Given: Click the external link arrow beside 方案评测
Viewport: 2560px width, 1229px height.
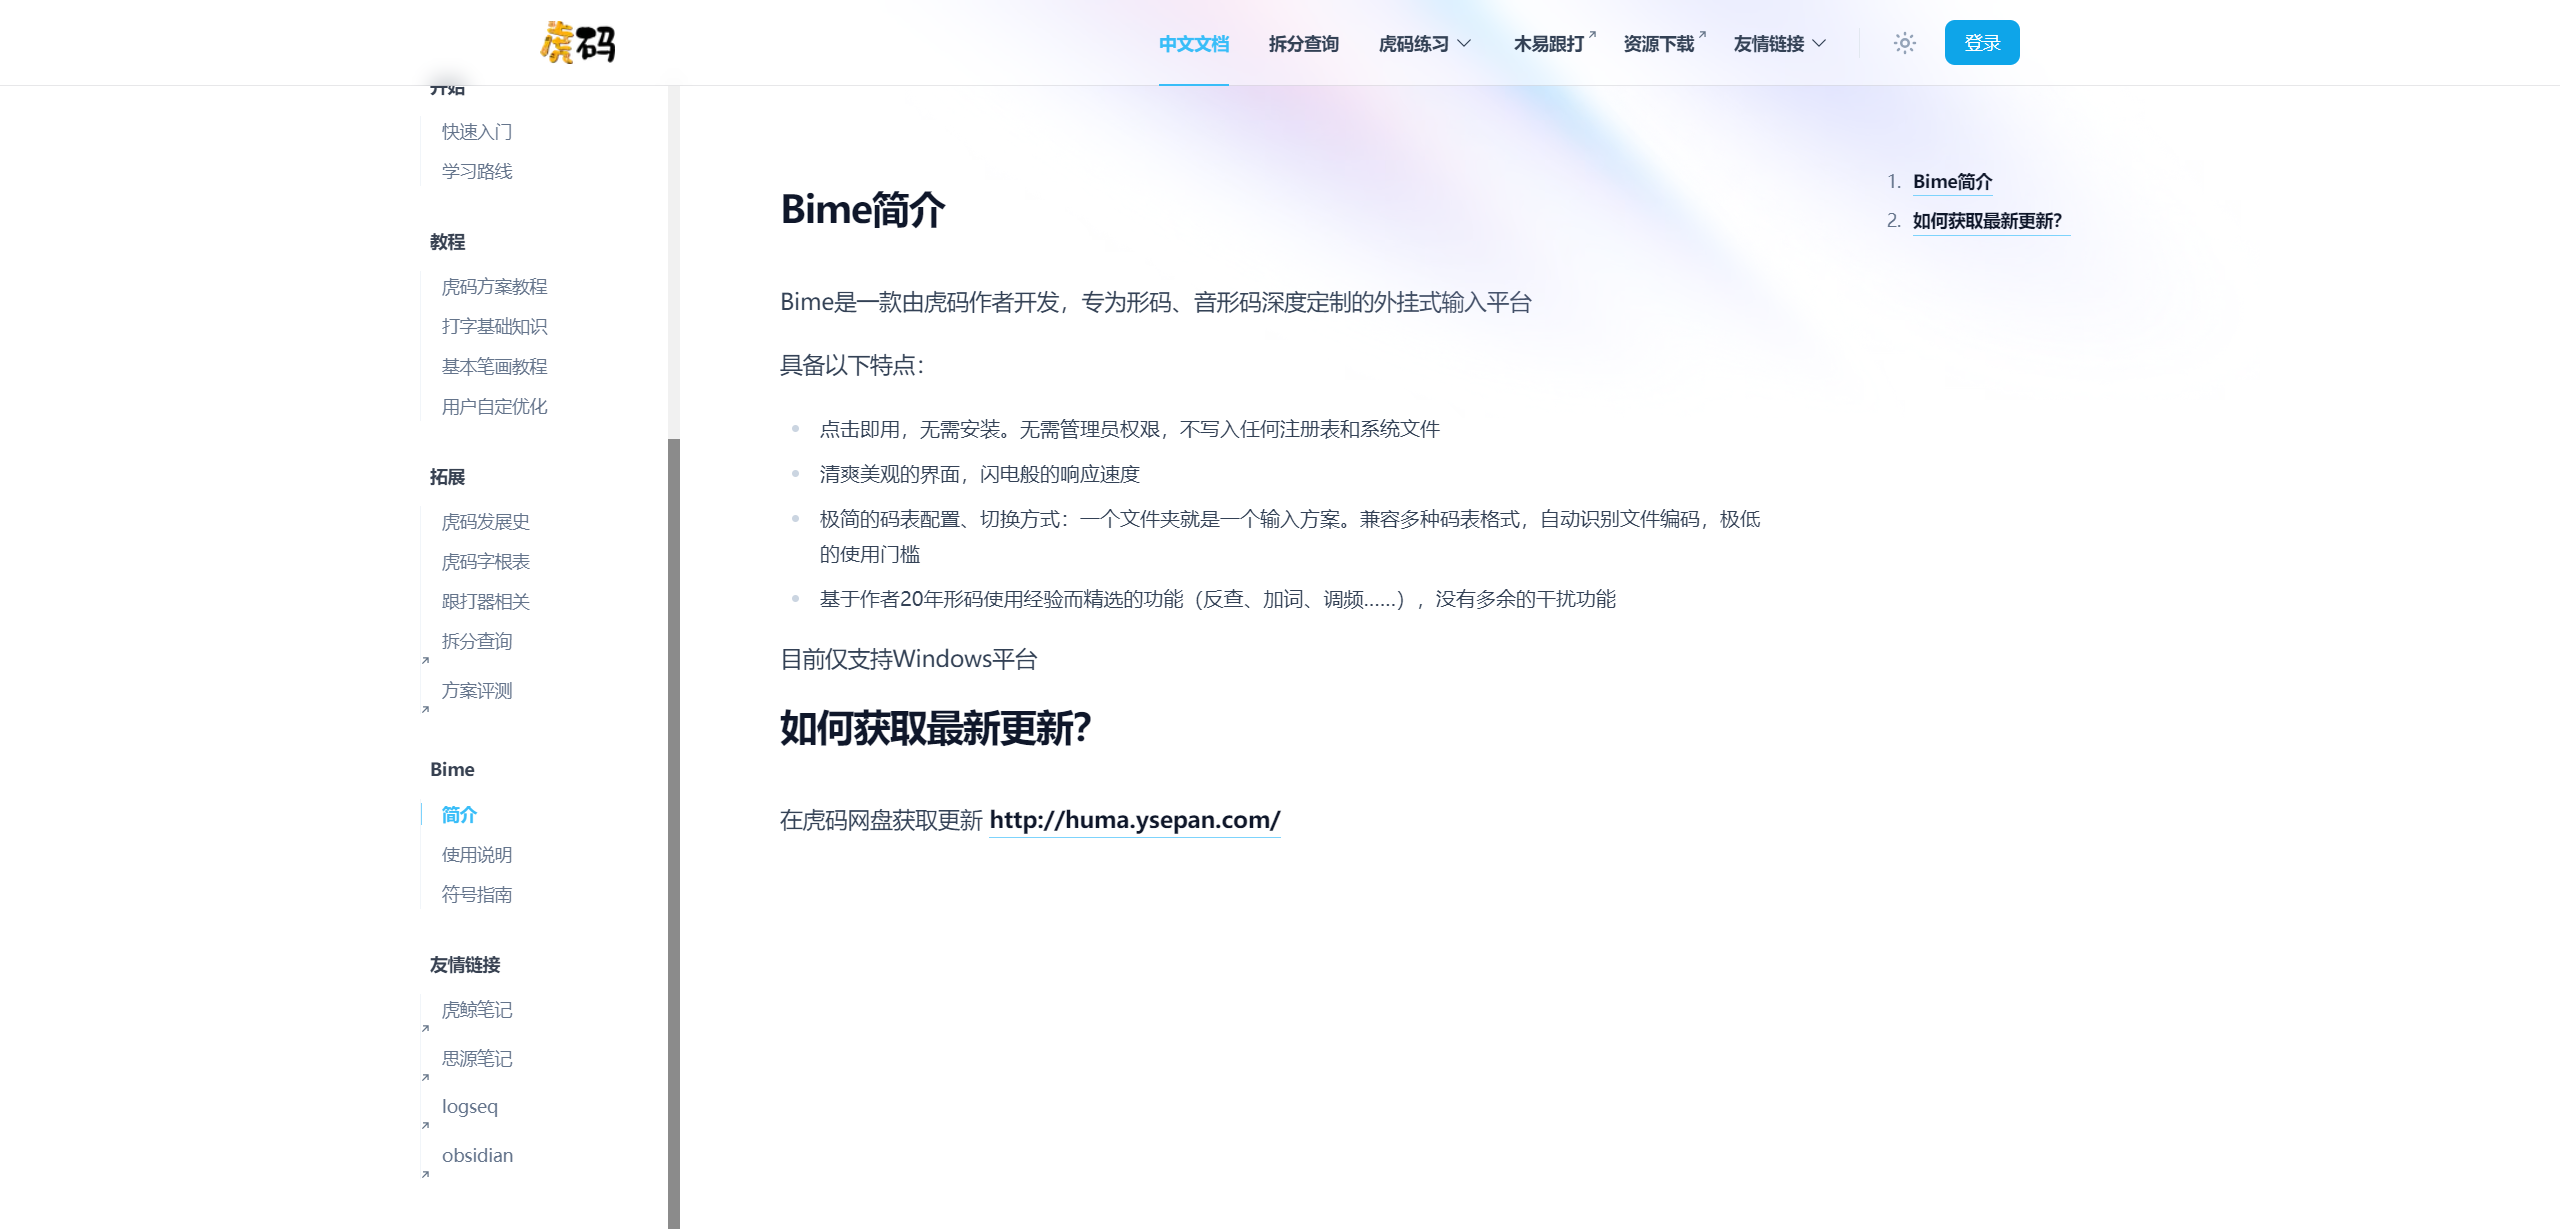Looking at the screenshot, I should coord(425,709).
